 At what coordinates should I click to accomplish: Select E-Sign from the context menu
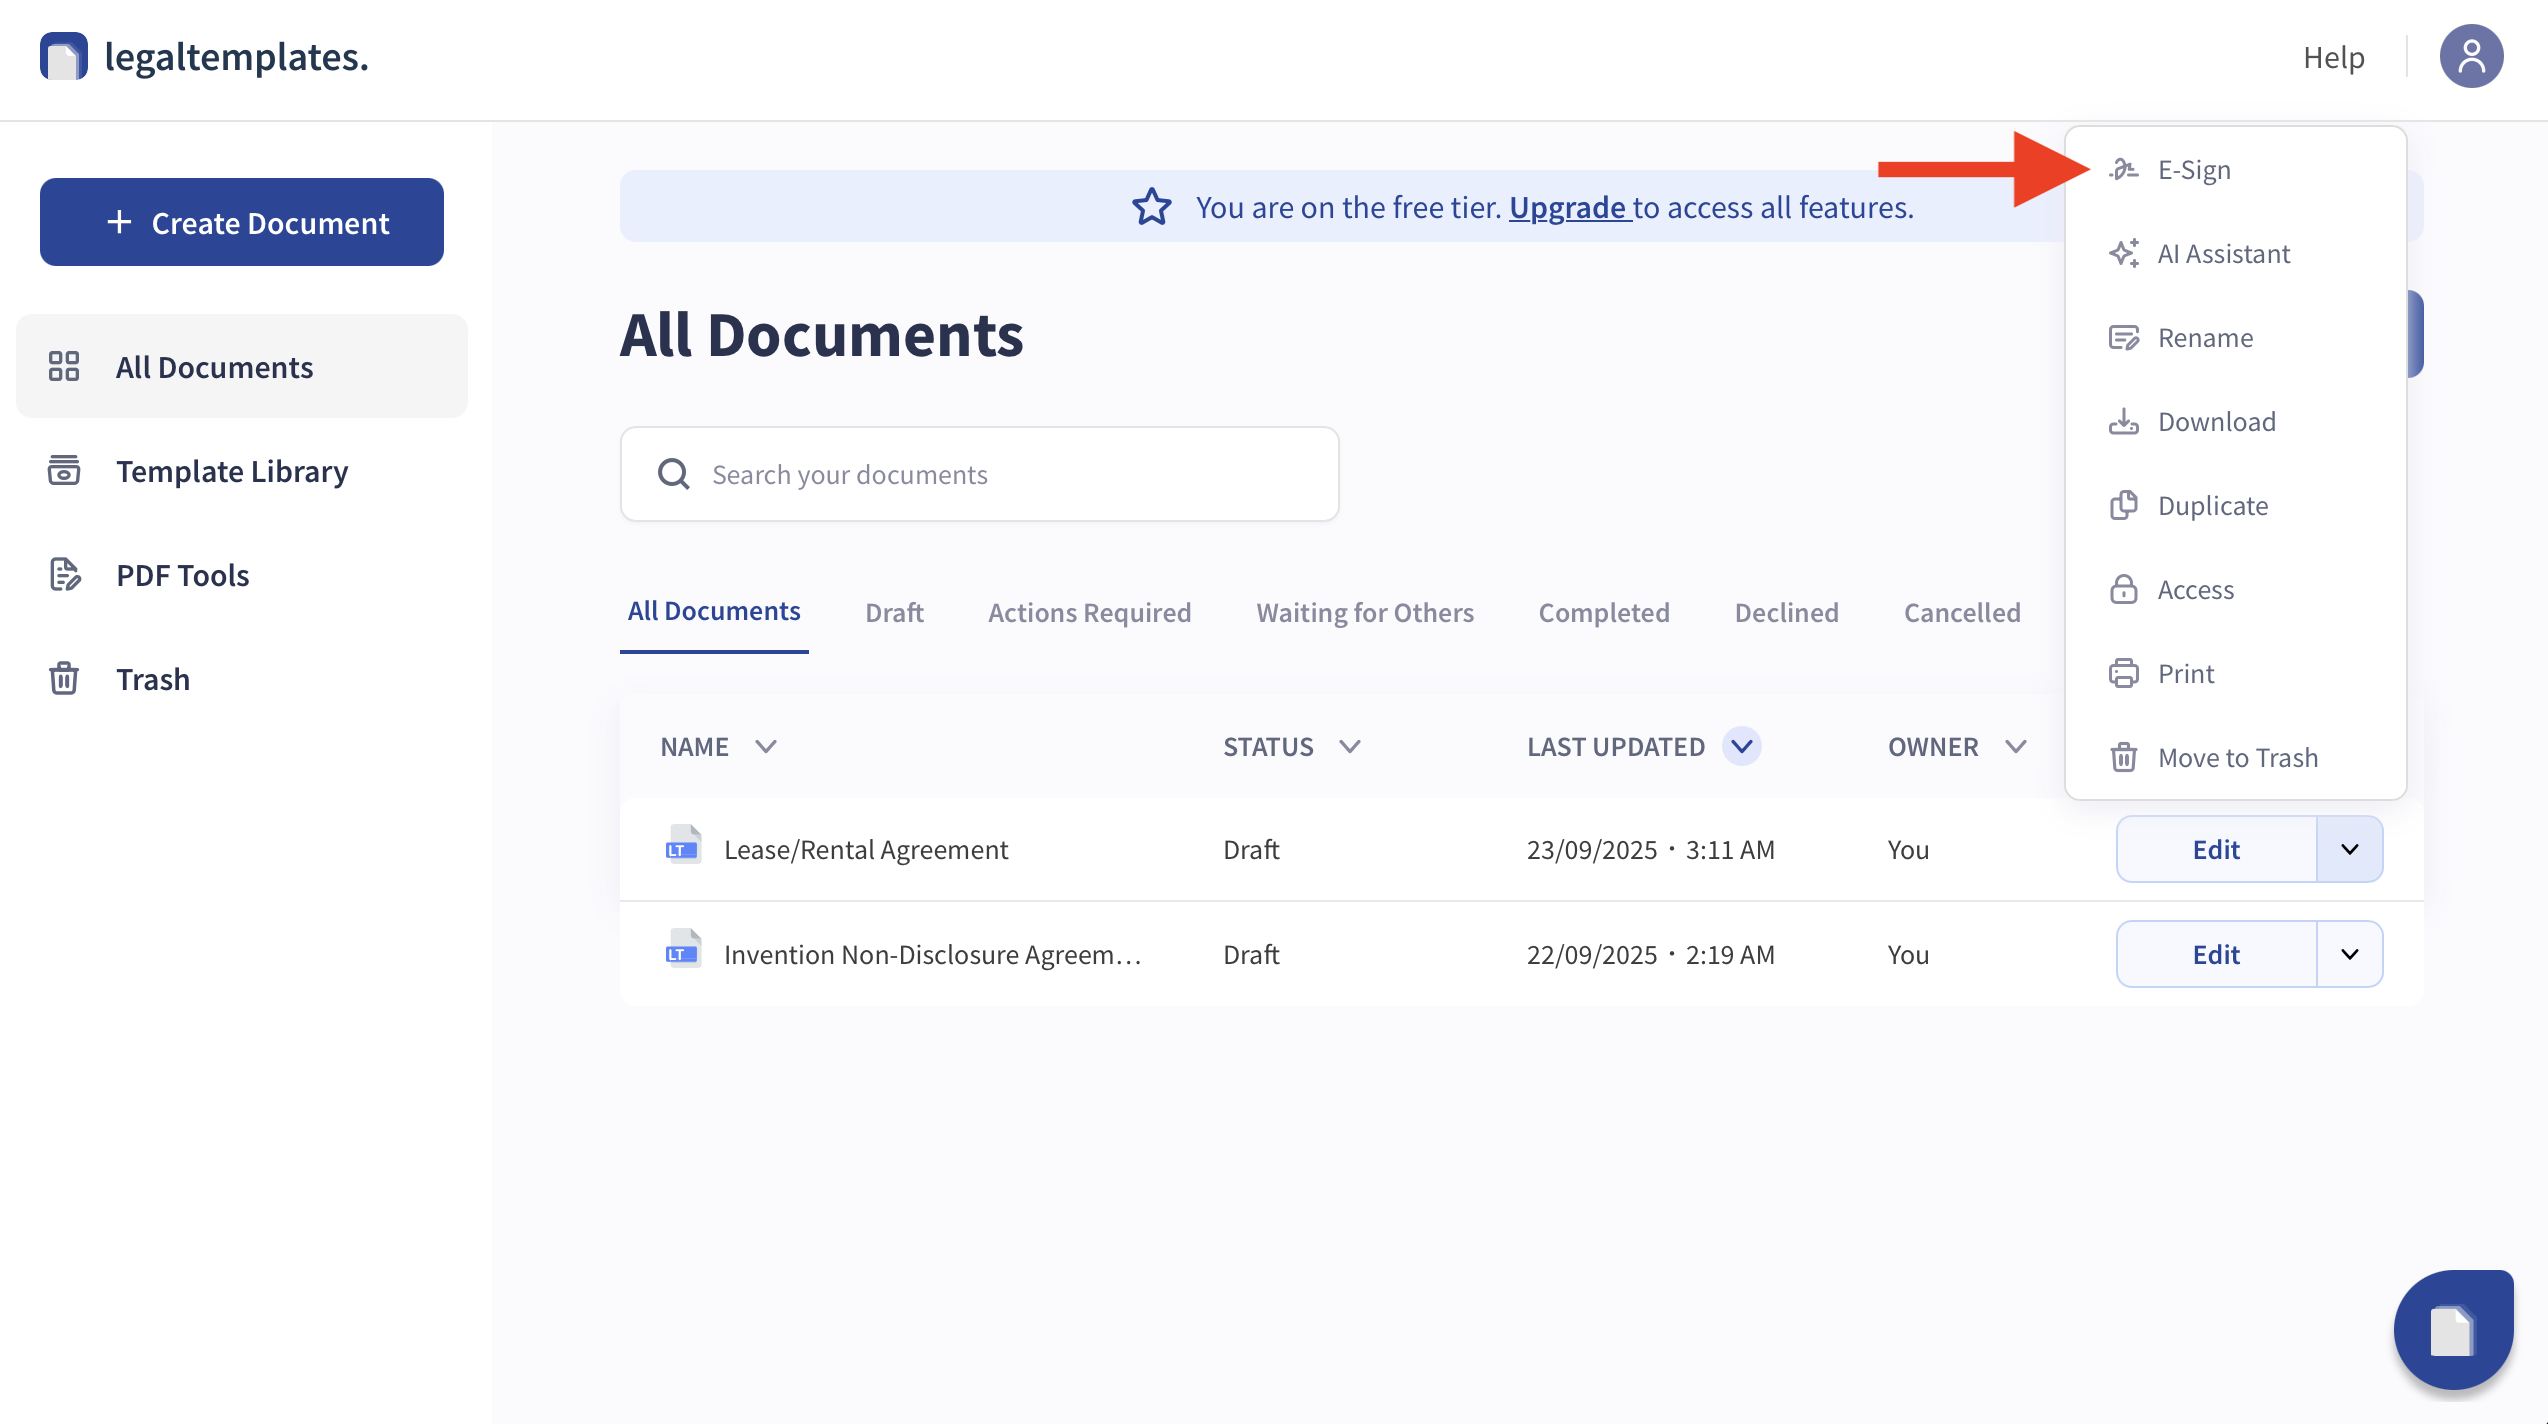pos(2193,170)
